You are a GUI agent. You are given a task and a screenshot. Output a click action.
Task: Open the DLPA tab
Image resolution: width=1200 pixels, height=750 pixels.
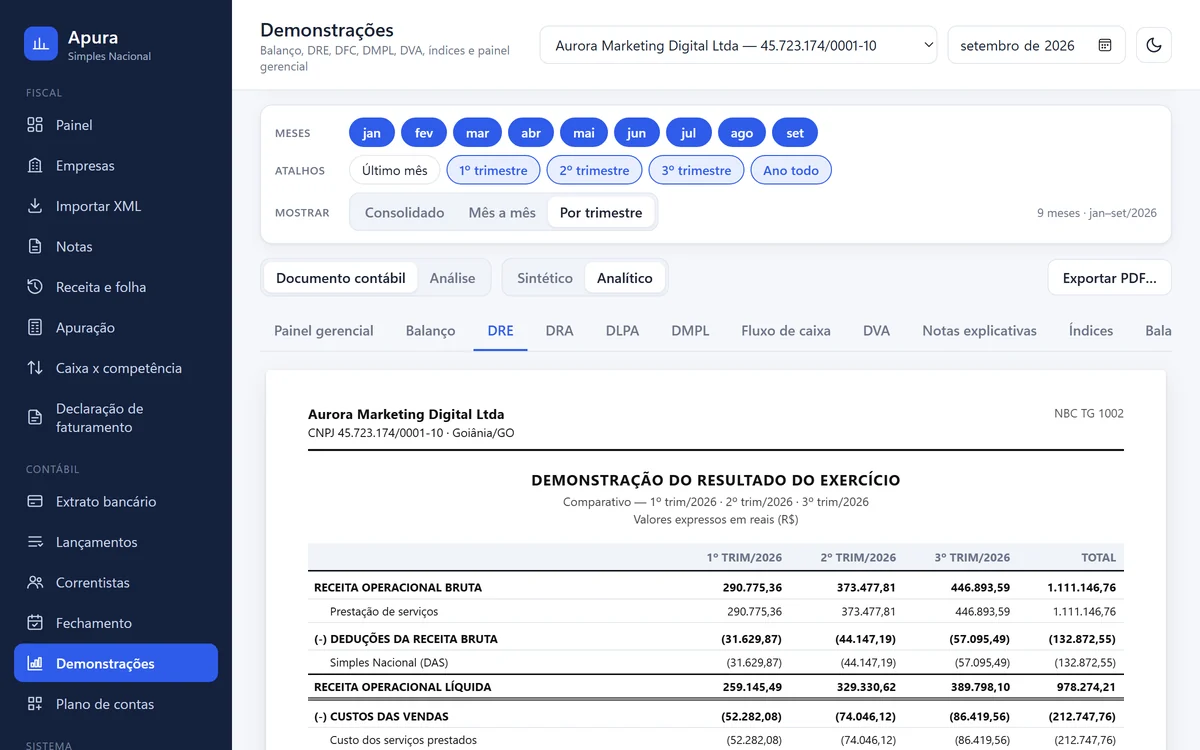tap(622, 331)
